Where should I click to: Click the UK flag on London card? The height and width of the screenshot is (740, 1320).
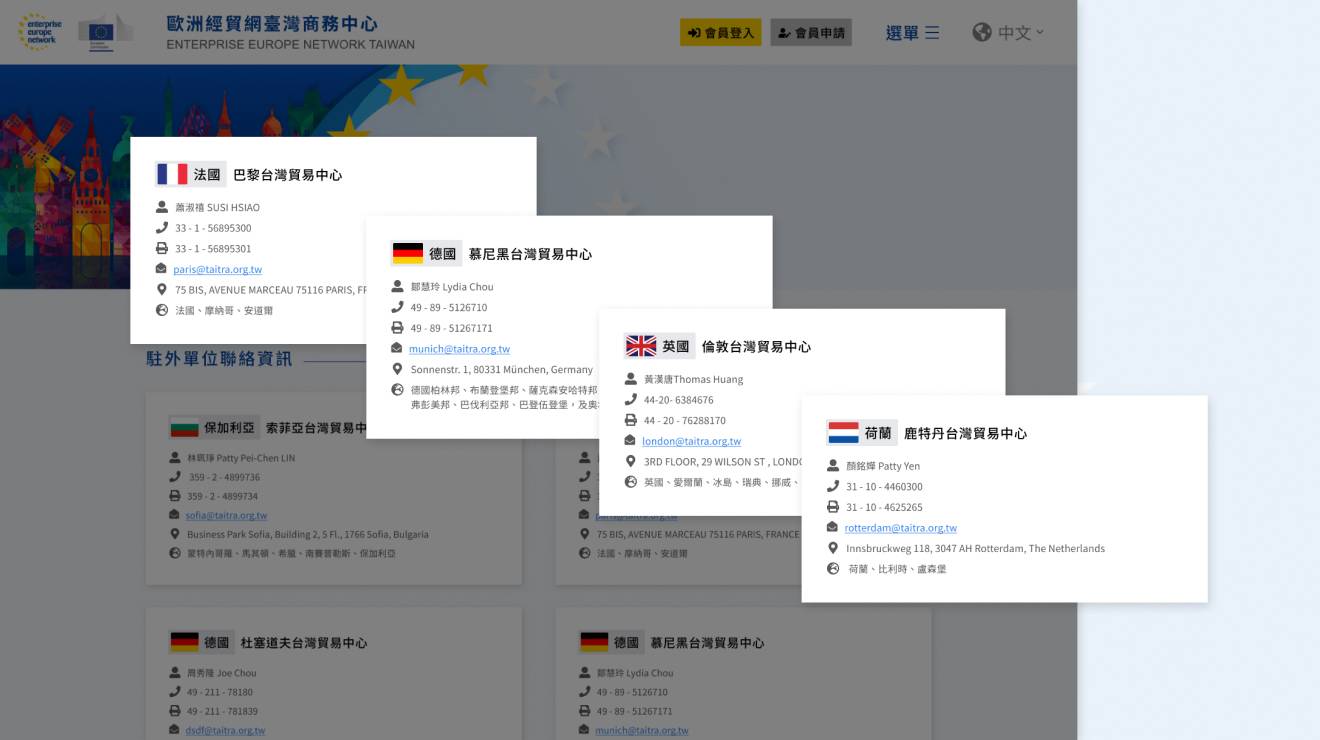641,346
